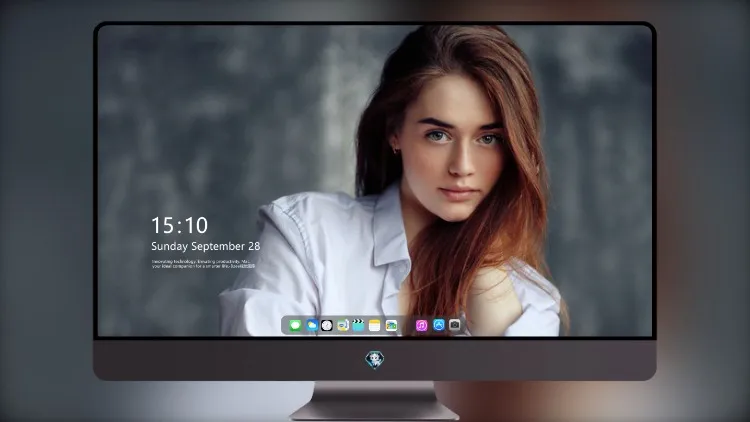Open the Clock app in the dock
750x422 pixels.
[x=327, y=325]
